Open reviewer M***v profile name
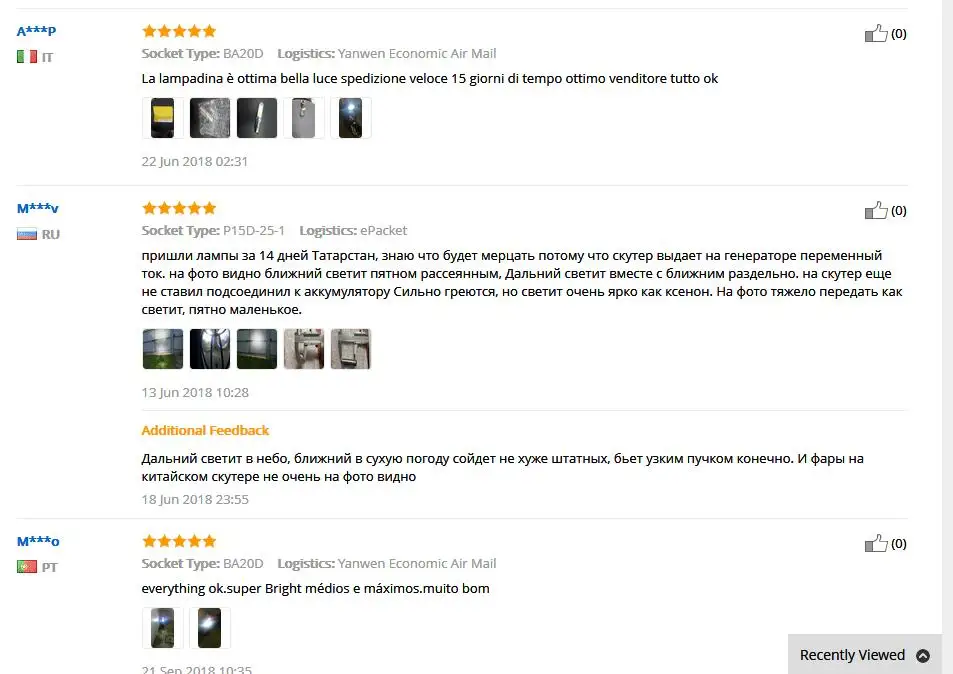The height and width of the screenshot is (674, 953). pos(38,208)
